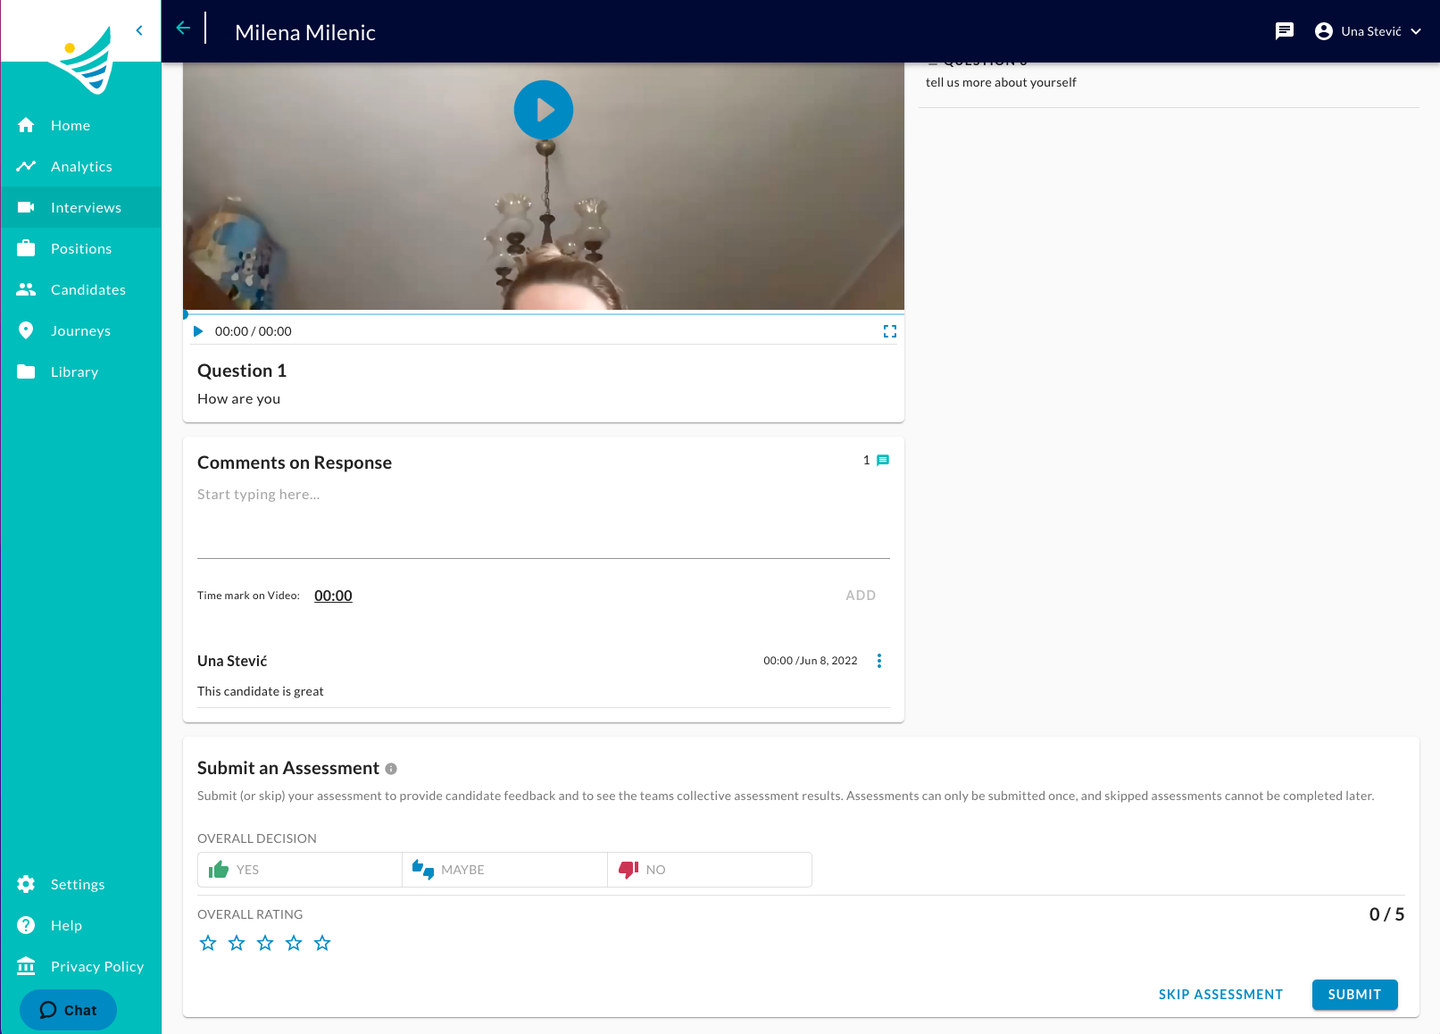The width and height of the screenshot is (1440, 1034).
Task: Open the Analytics section
Action: [x=81, y=166]
